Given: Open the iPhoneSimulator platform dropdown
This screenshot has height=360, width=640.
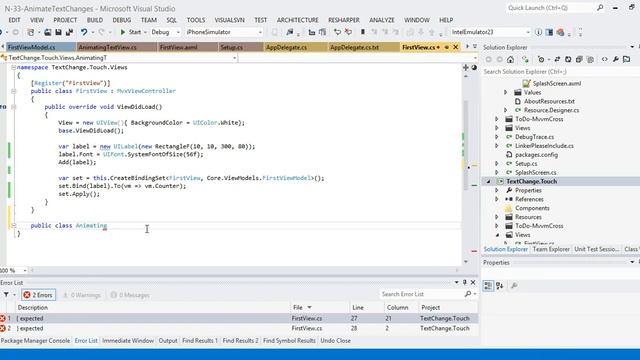Looking at the screenshot, I should 224,32.
